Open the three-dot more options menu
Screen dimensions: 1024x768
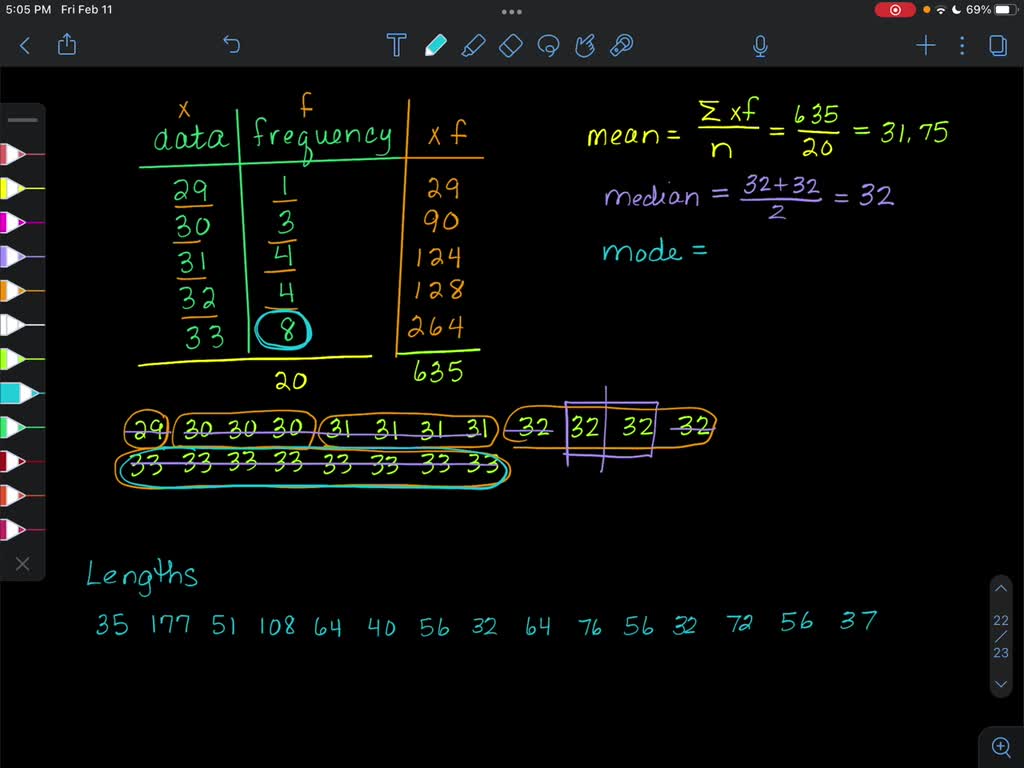tap(962, 45)
